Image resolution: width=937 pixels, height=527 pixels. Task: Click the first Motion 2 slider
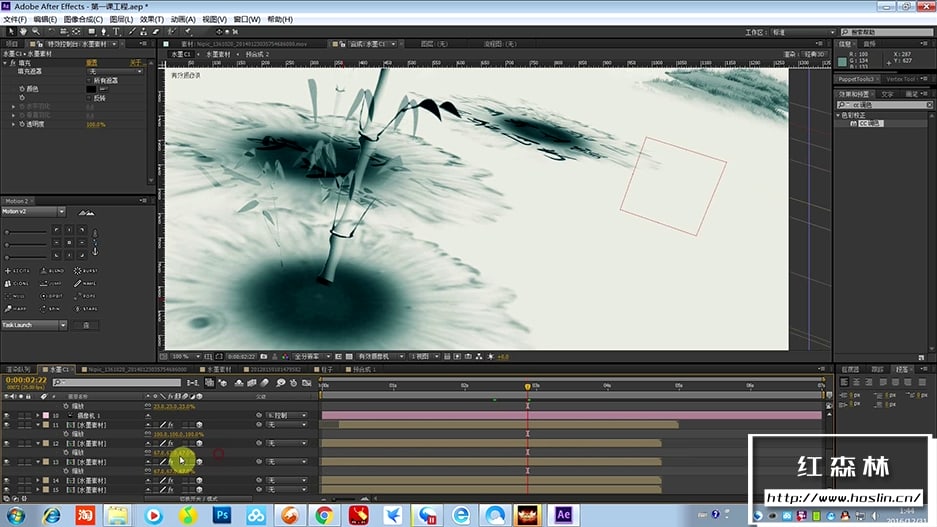pos(25,232)
